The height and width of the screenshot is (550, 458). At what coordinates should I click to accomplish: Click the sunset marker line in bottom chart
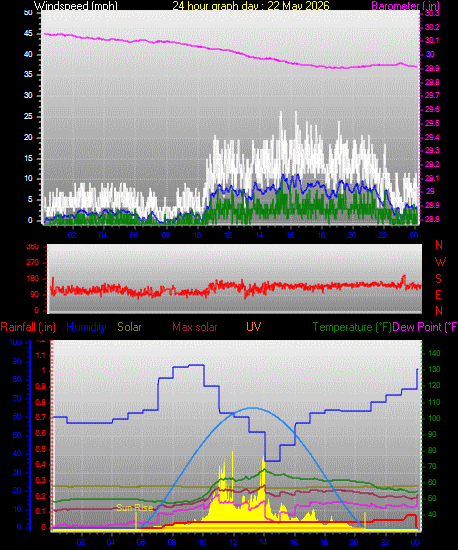365,520
